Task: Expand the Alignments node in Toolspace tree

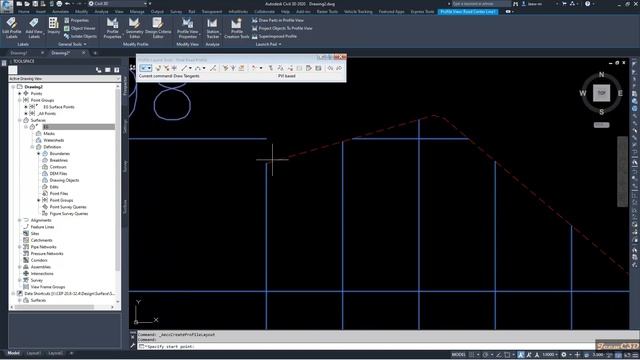Action: click(19, 220)
